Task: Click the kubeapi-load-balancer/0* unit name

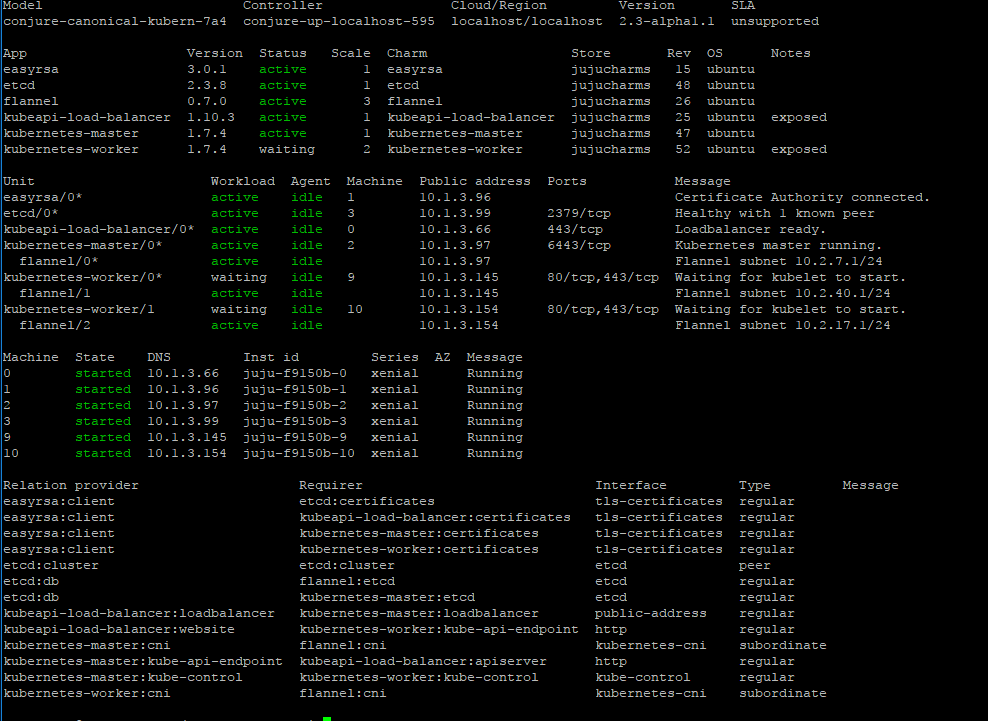Action: (99, 229)
